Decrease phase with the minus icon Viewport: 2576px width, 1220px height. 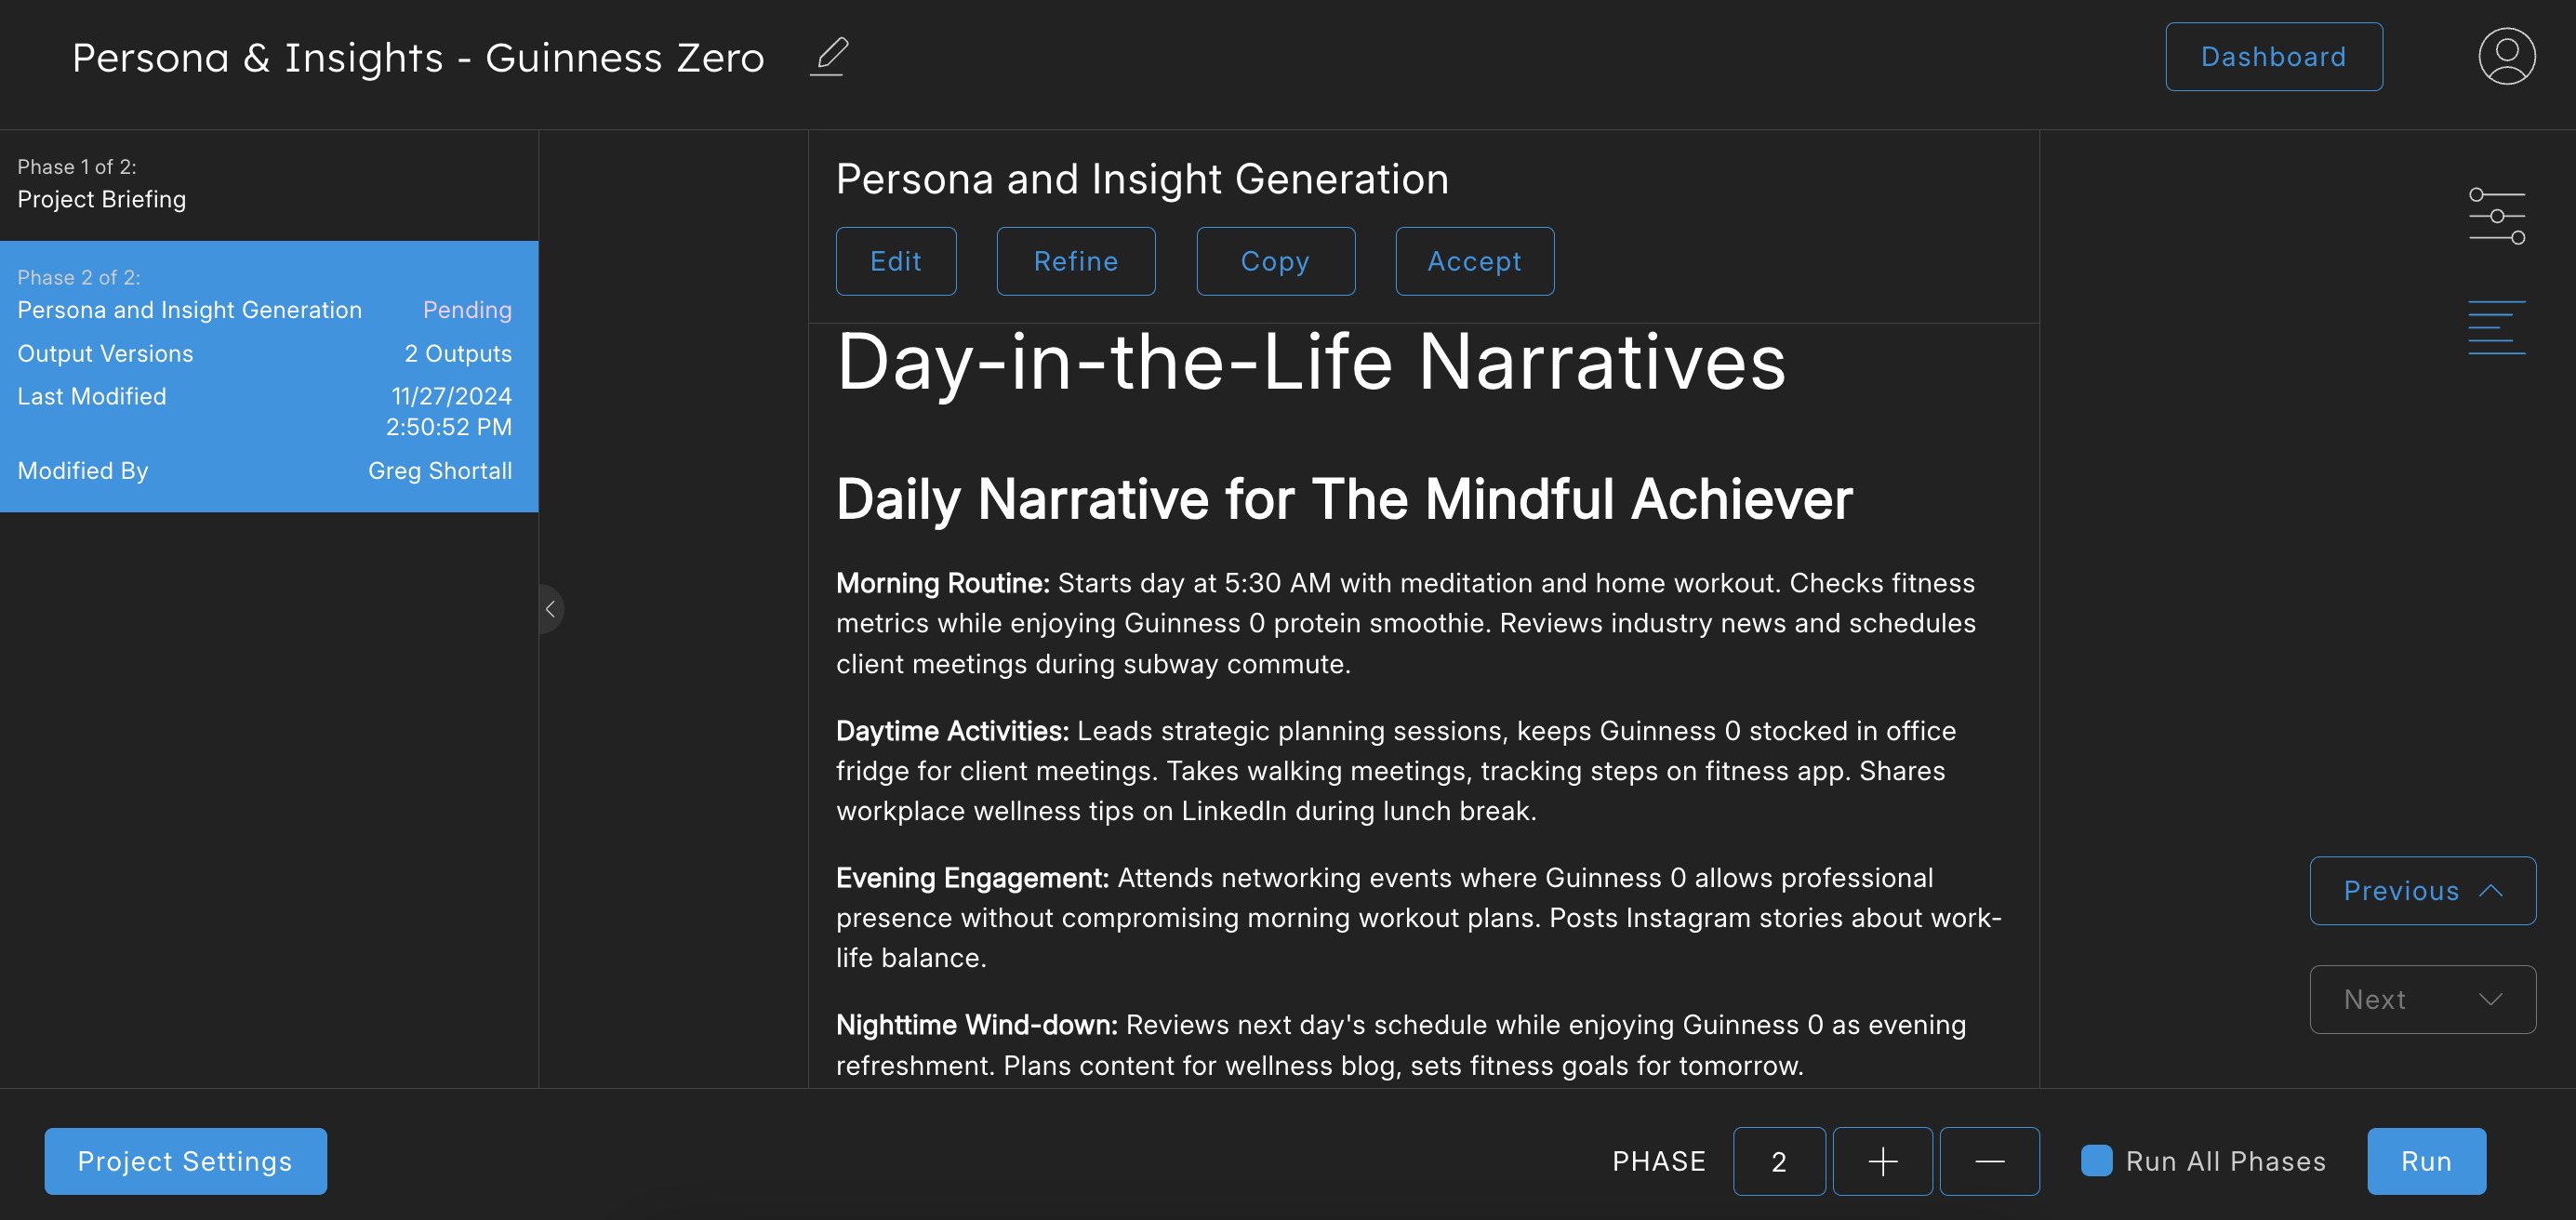pos(1989,1161)
